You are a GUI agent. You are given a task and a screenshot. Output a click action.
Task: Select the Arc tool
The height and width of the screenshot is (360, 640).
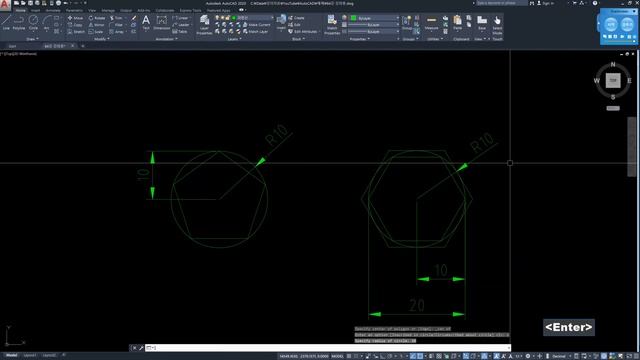[47, 23]
